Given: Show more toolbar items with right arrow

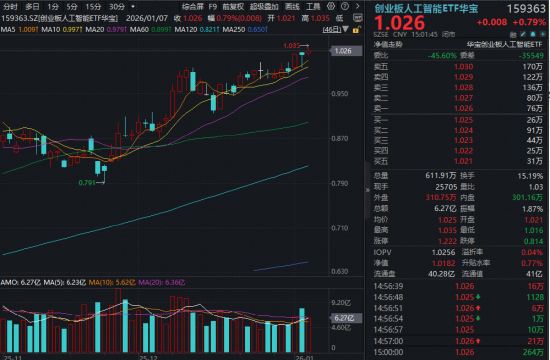Looking at the screenshot, I should (x=357, y=6).
